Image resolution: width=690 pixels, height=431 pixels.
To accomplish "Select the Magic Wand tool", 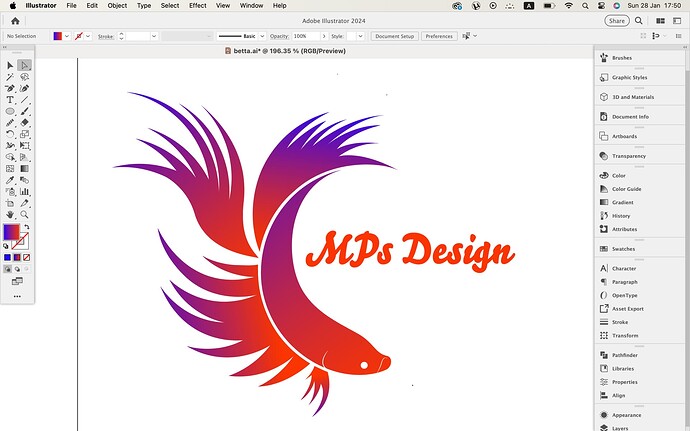I will pyautogui.click(x=10, y=77).
